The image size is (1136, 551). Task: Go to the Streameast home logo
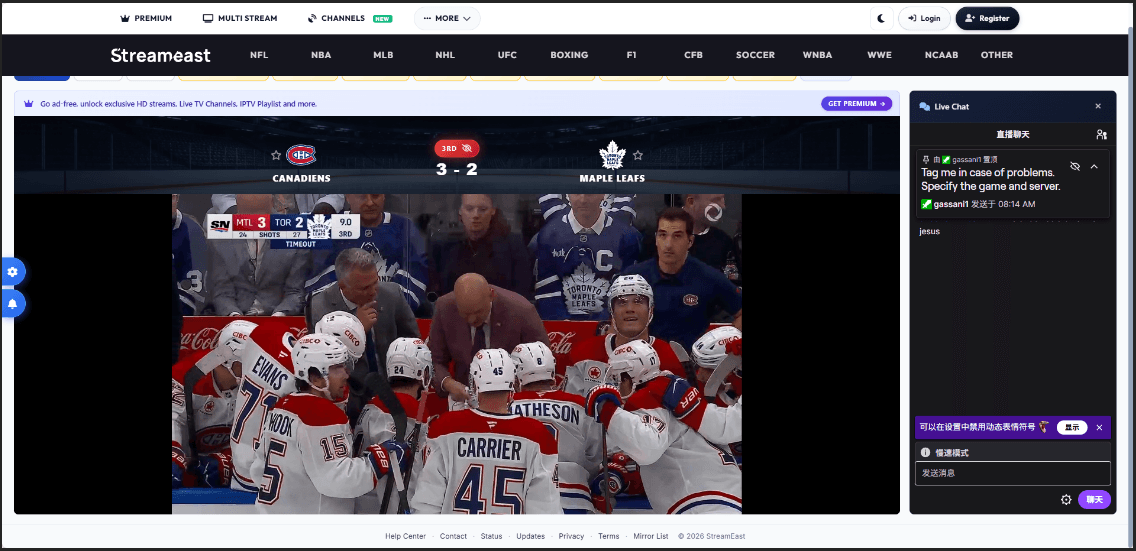click(x=161, y=55)
